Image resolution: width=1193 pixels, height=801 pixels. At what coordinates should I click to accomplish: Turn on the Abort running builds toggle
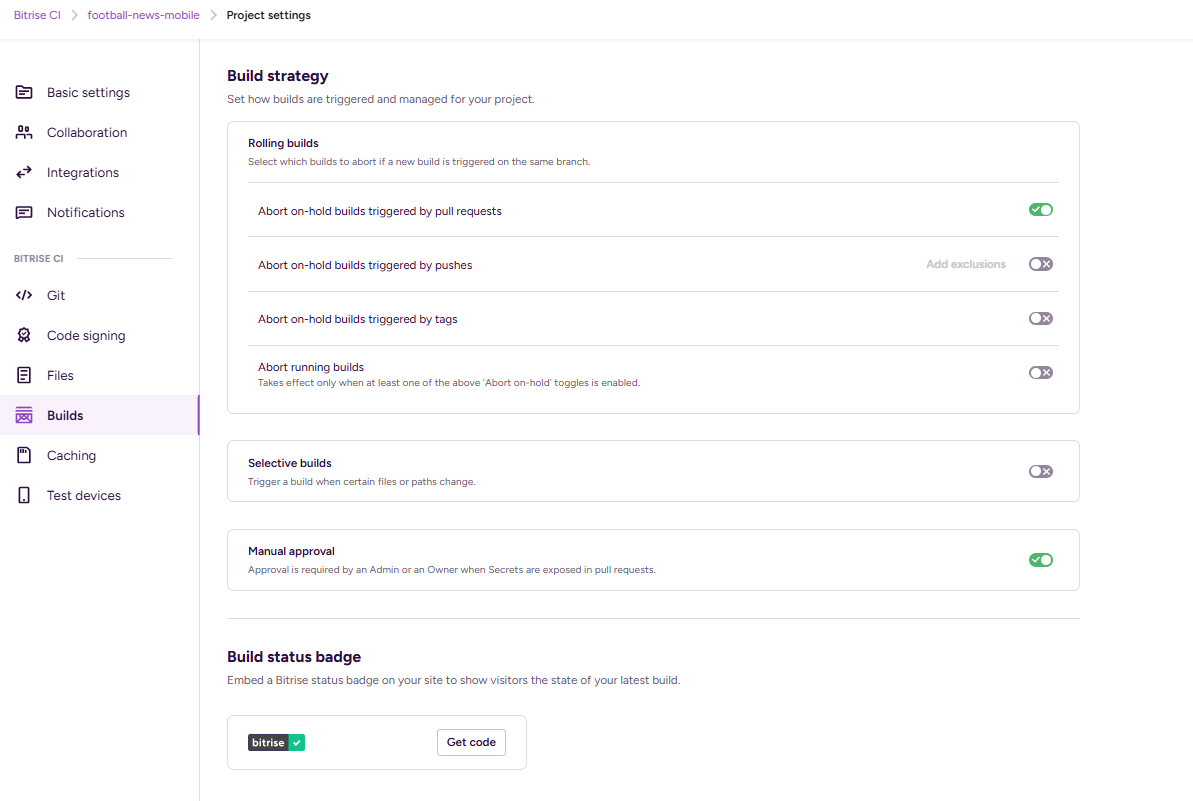1040,372
